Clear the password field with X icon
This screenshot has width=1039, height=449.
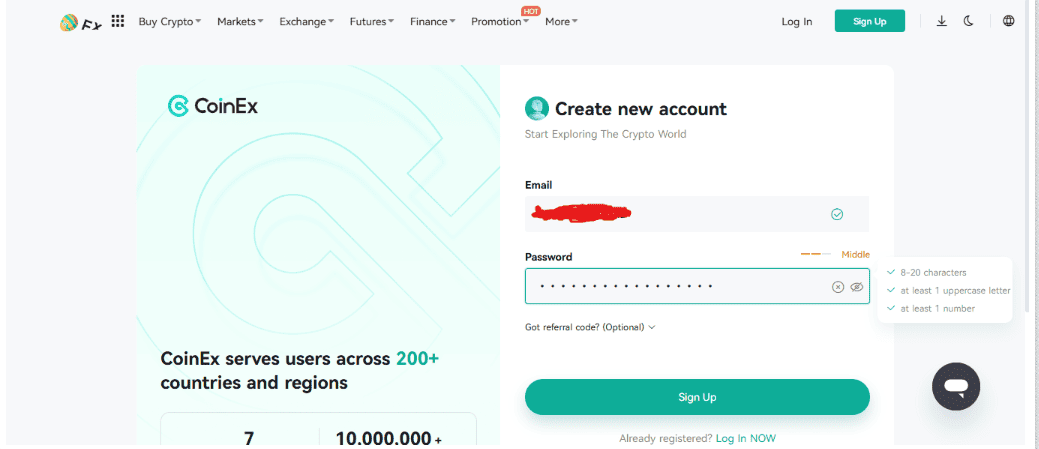(x=838, y=287)
